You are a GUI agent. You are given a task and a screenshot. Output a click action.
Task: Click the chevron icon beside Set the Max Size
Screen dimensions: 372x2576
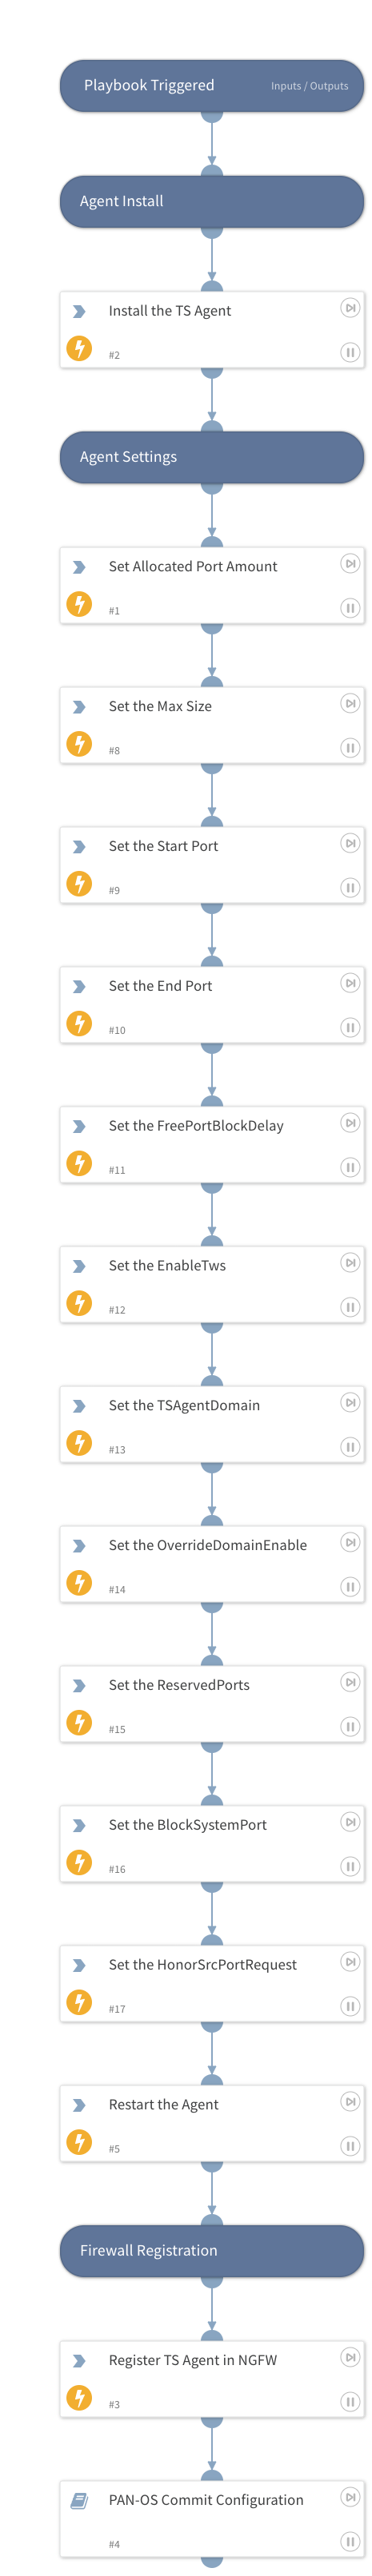(79, 707)
